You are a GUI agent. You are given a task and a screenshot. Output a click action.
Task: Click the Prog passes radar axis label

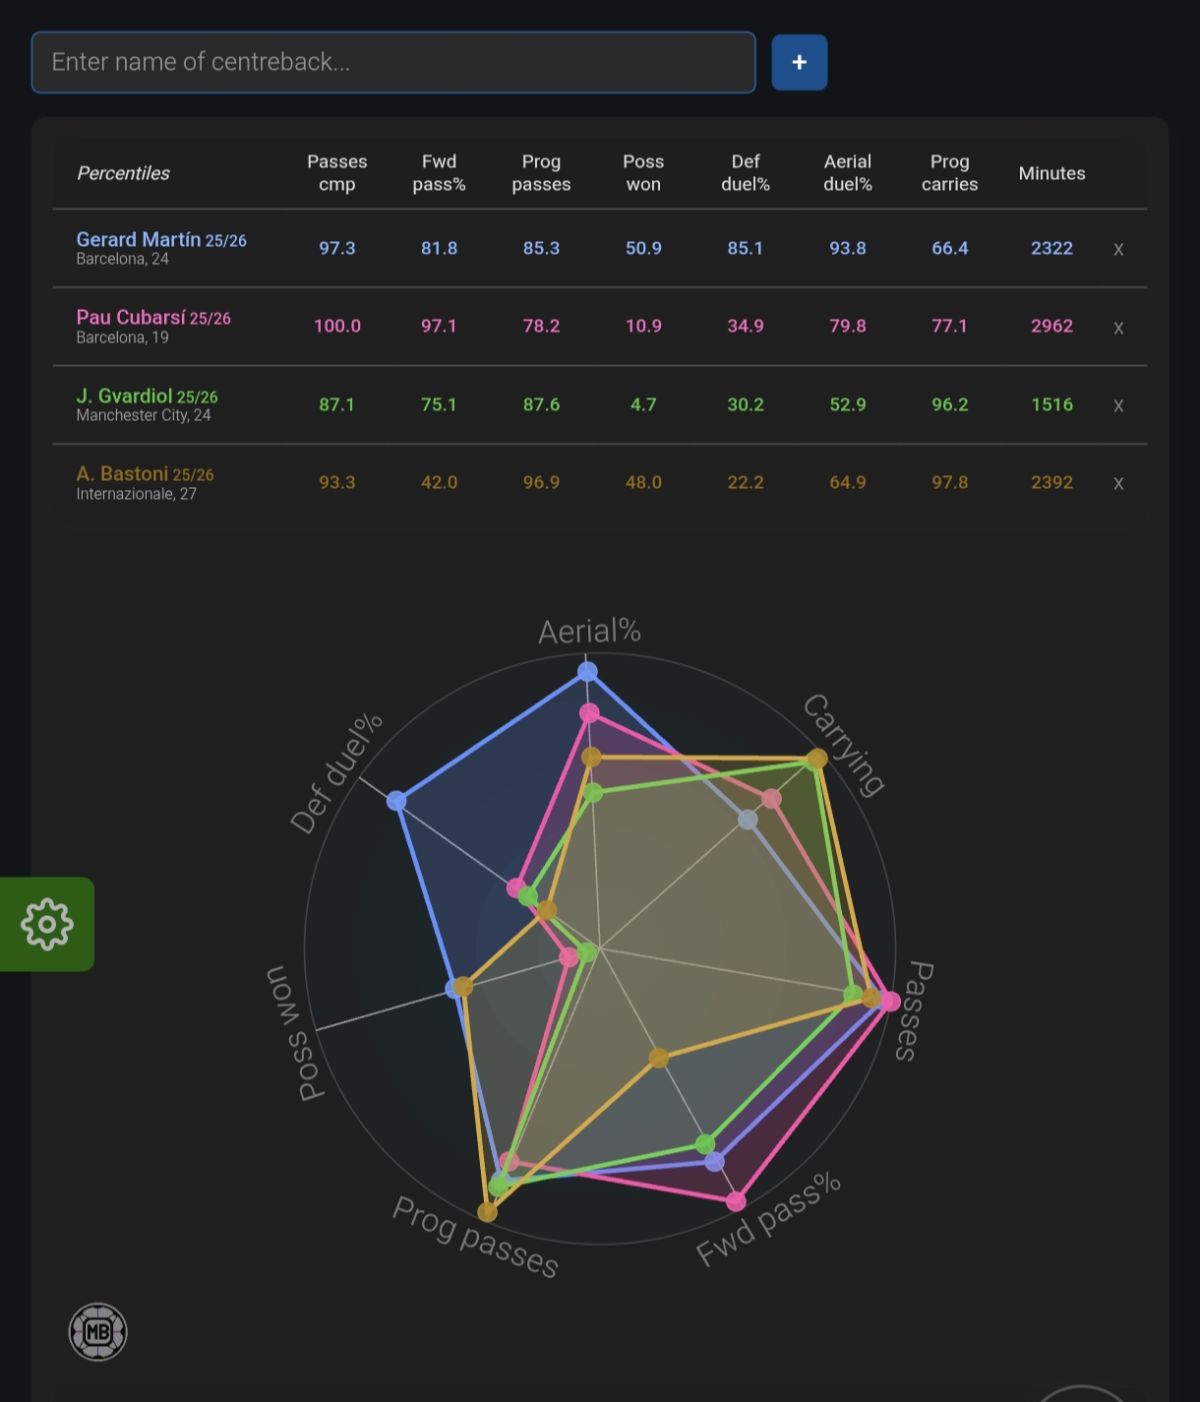click(475, 1237)
